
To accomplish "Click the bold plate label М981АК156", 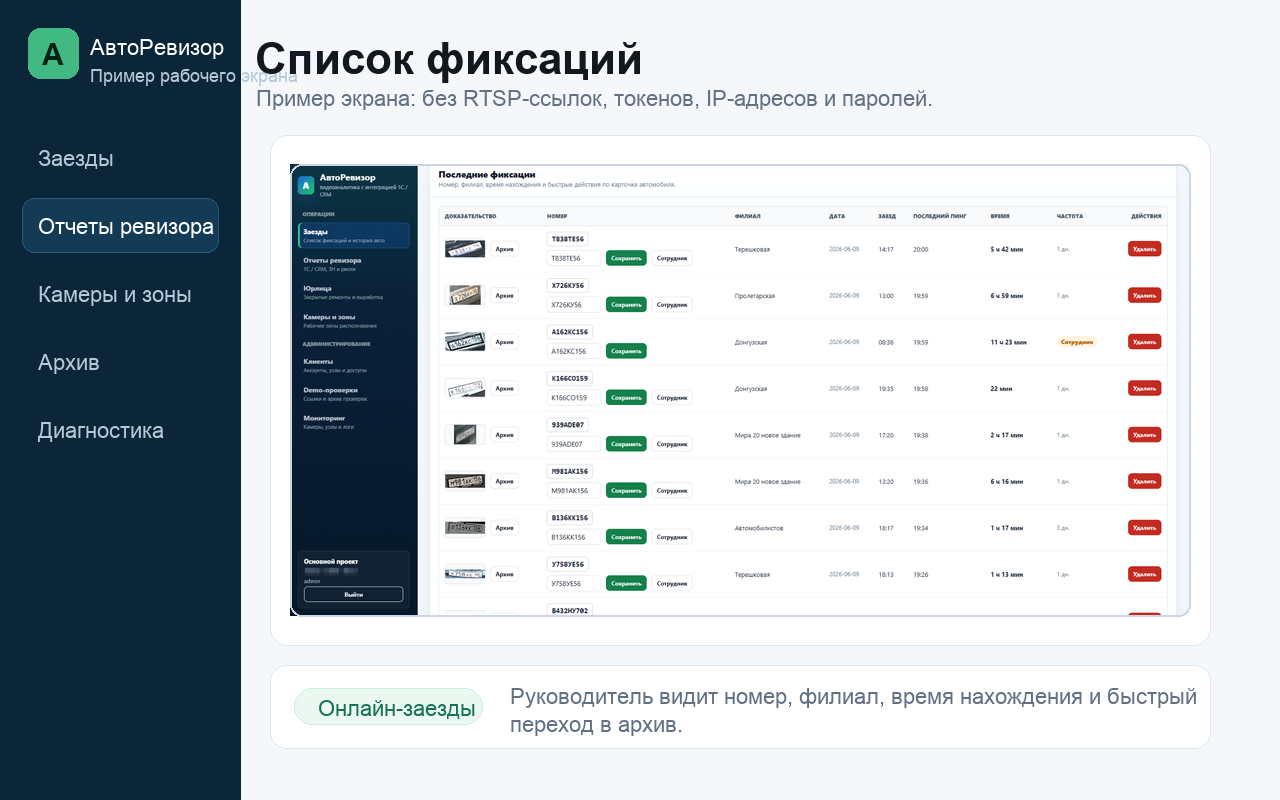I will tap(570, 471).
